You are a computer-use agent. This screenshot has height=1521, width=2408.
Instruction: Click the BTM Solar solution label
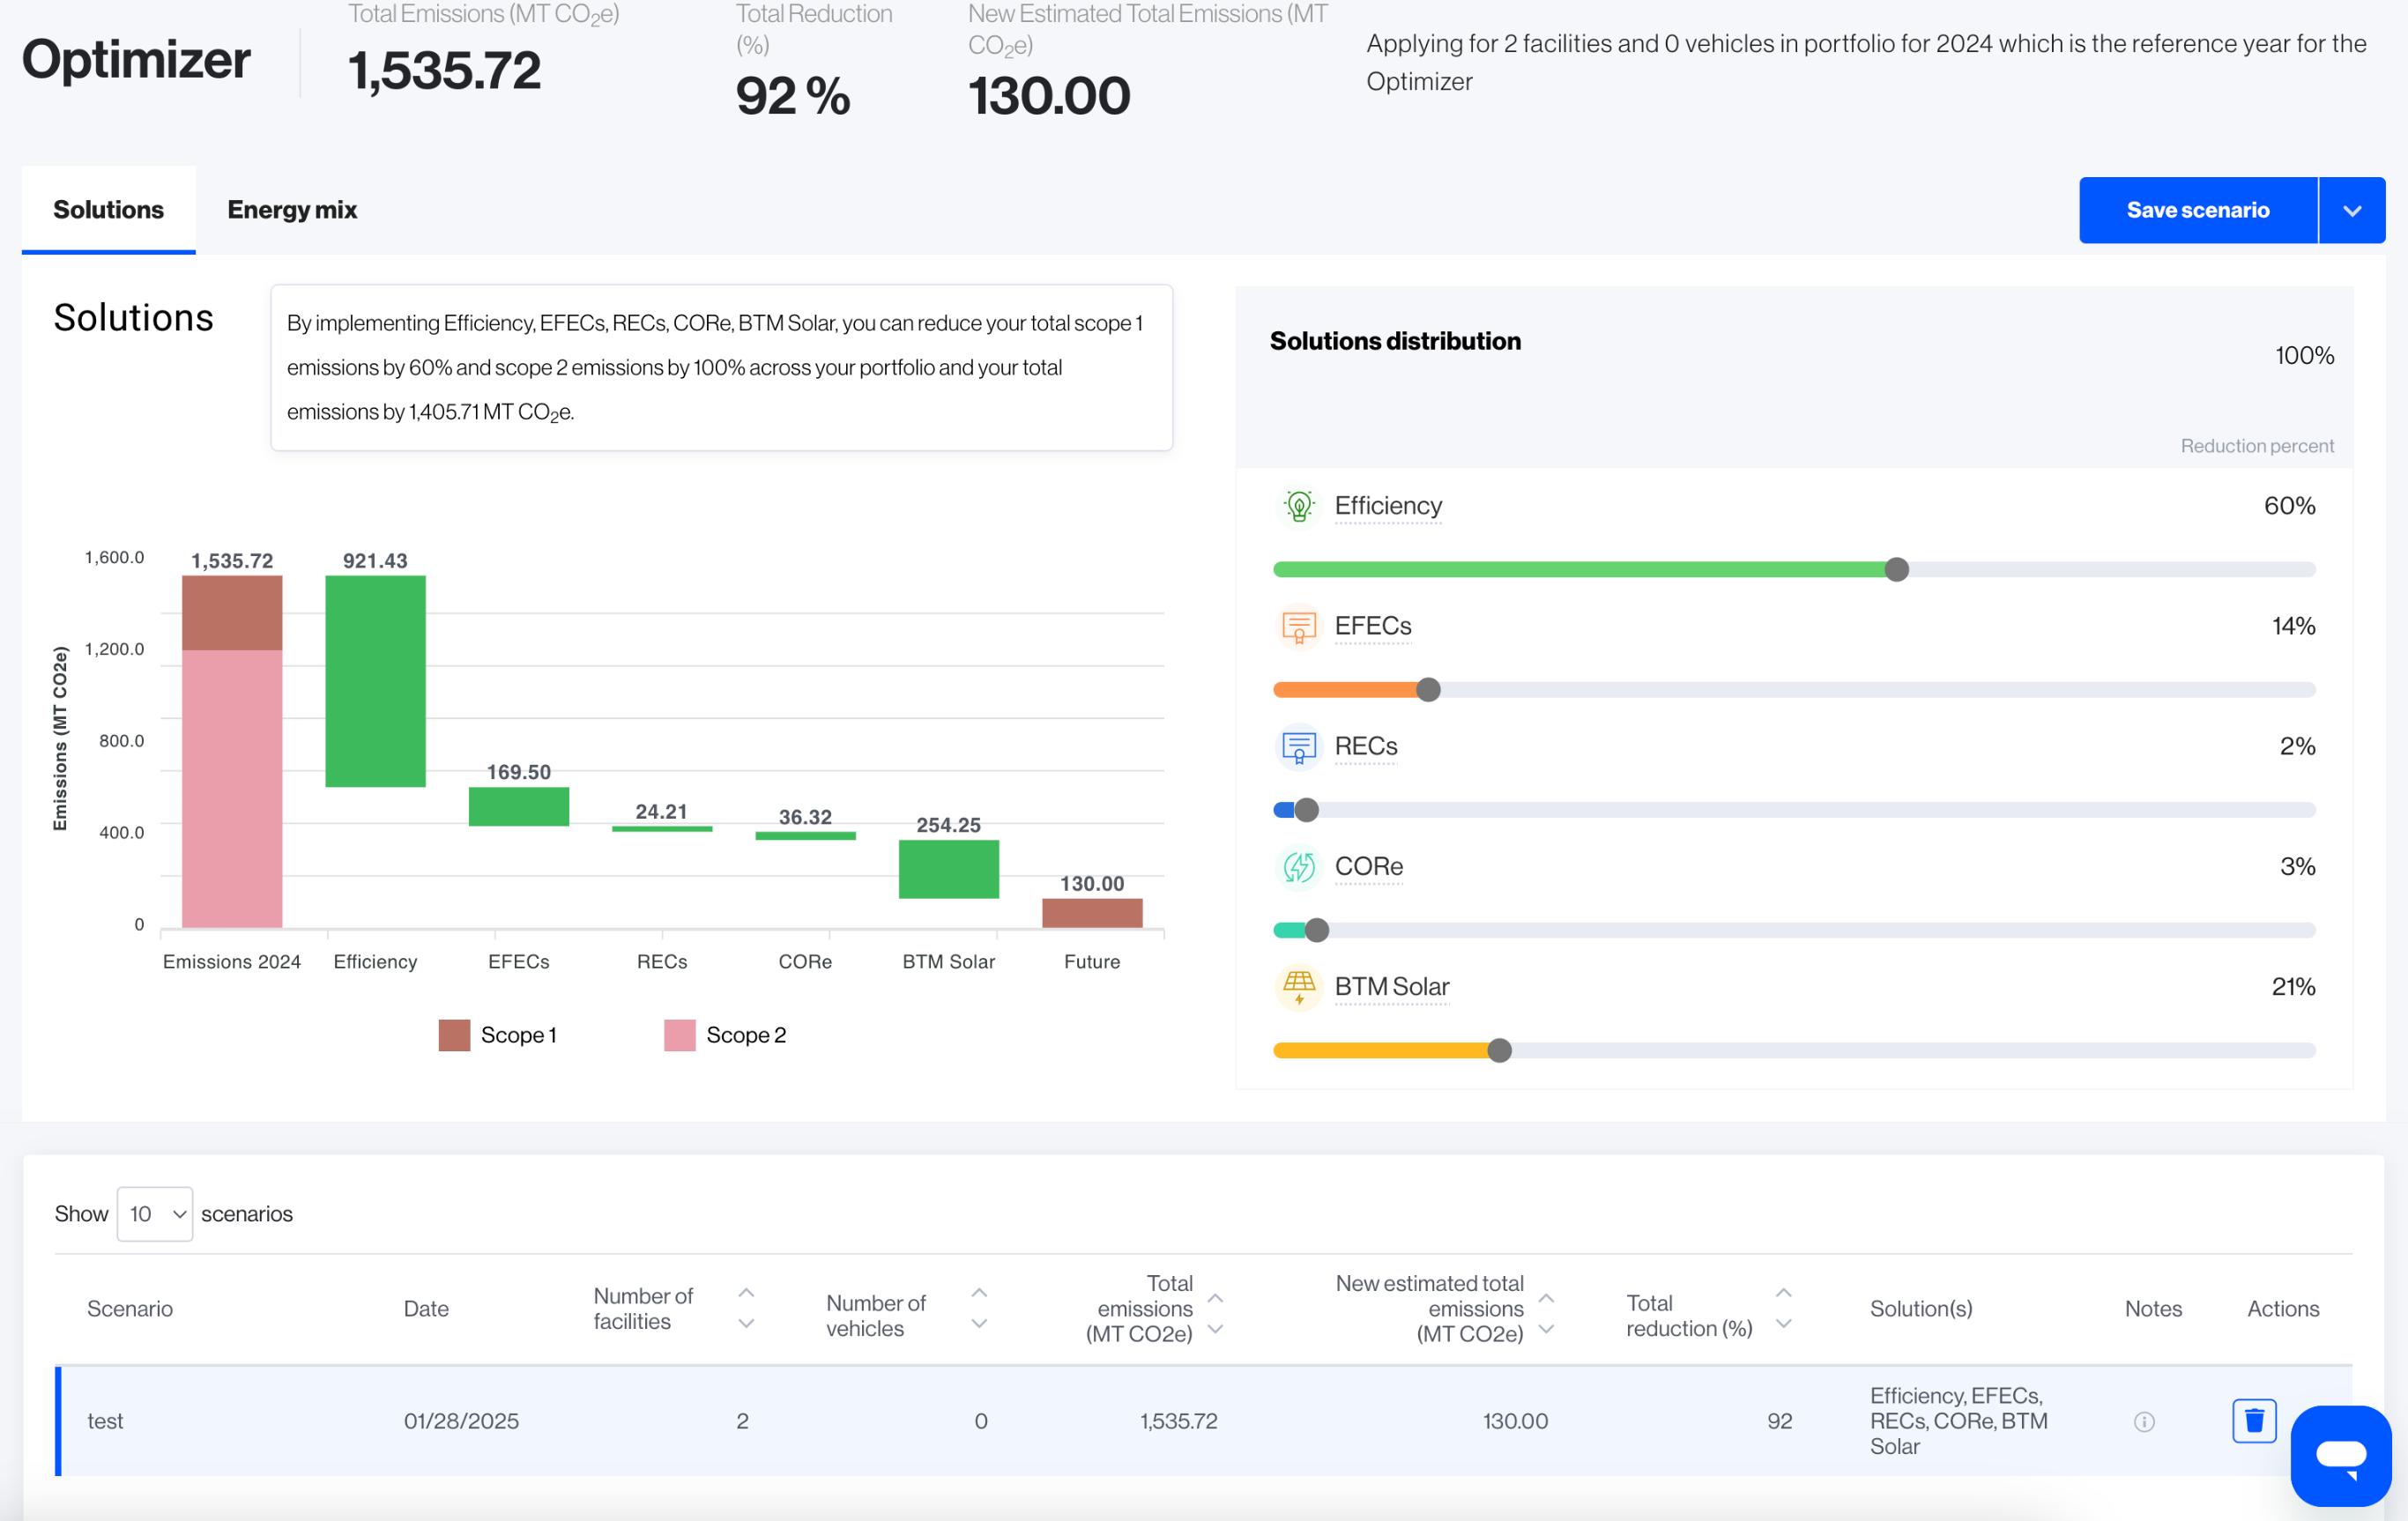coord(1392,986)
